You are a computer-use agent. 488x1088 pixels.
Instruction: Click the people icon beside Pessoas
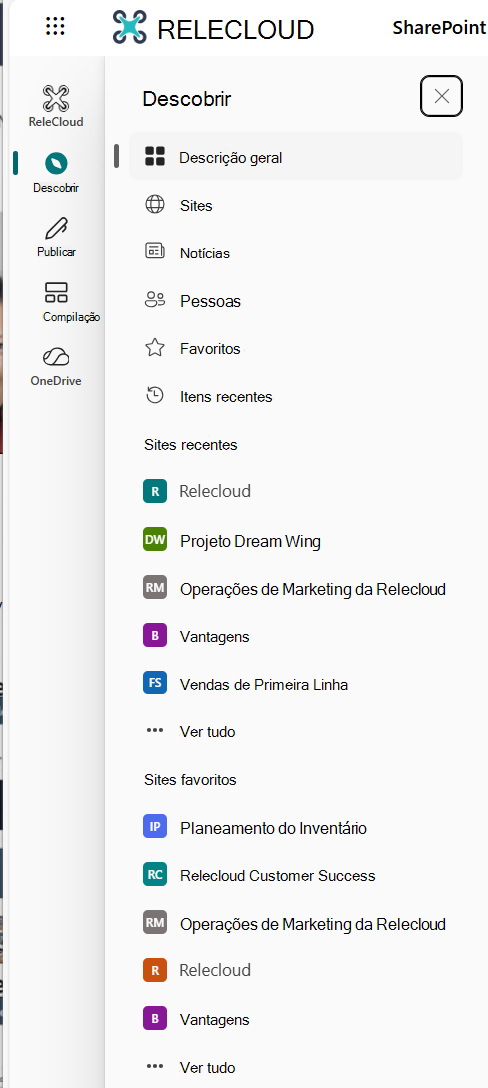point(155,300)
